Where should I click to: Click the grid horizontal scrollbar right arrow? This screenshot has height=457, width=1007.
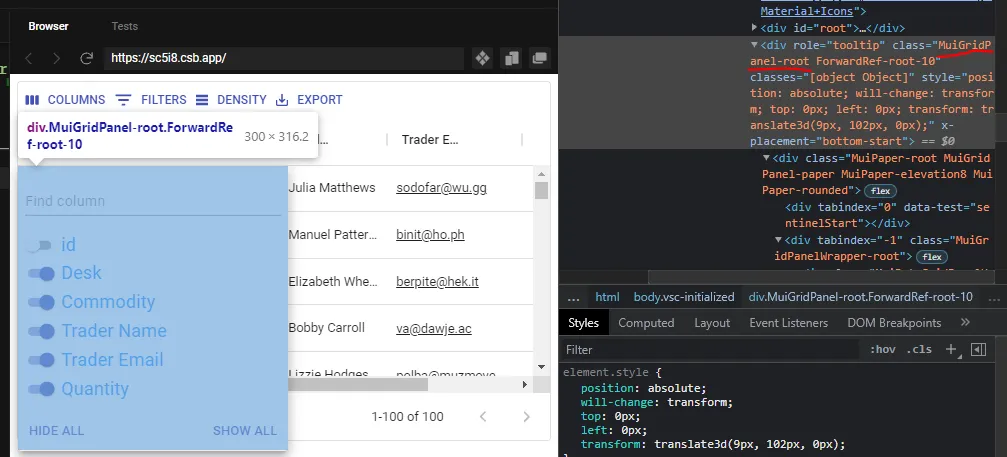(525, 384)
